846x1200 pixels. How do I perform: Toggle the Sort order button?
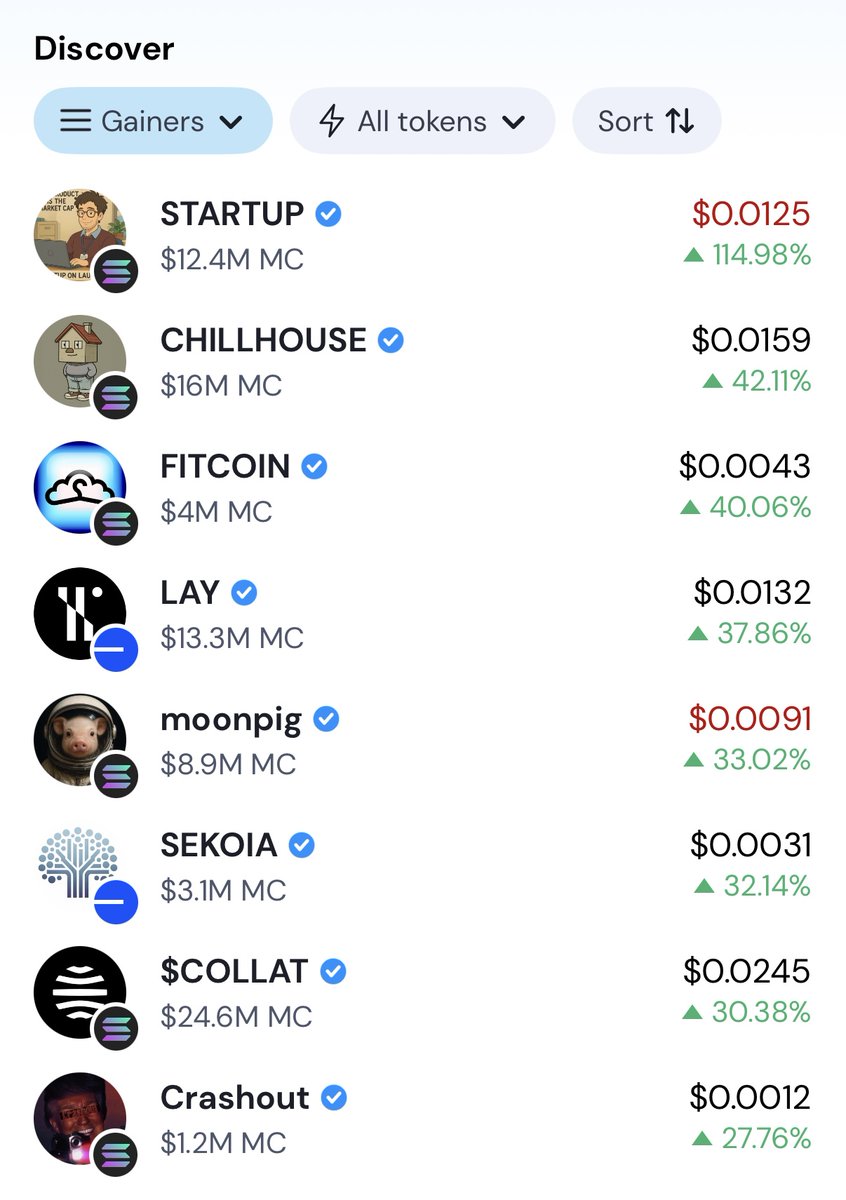646,121
